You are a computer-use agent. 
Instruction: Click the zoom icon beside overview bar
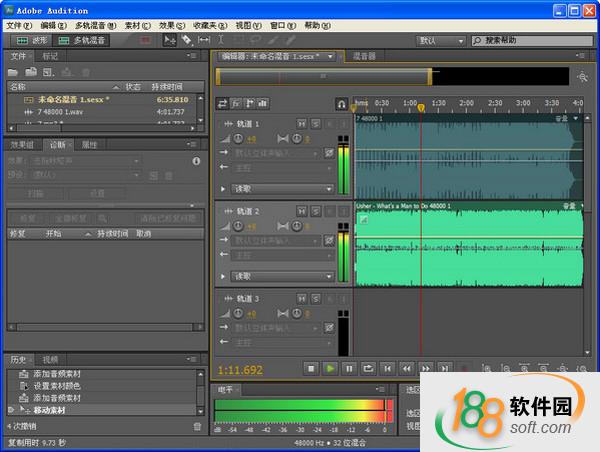pos(582,76)
